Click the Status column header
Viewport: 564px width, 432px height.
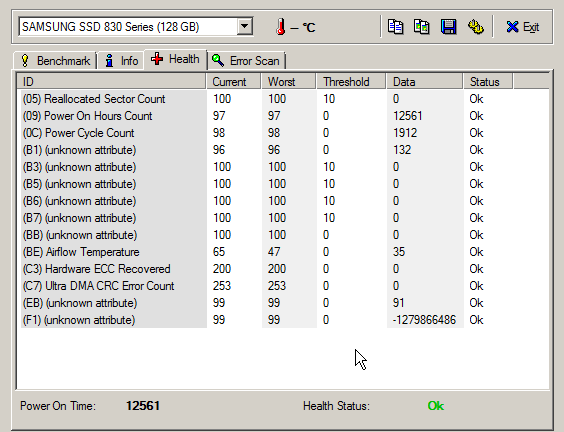point(488,82)
